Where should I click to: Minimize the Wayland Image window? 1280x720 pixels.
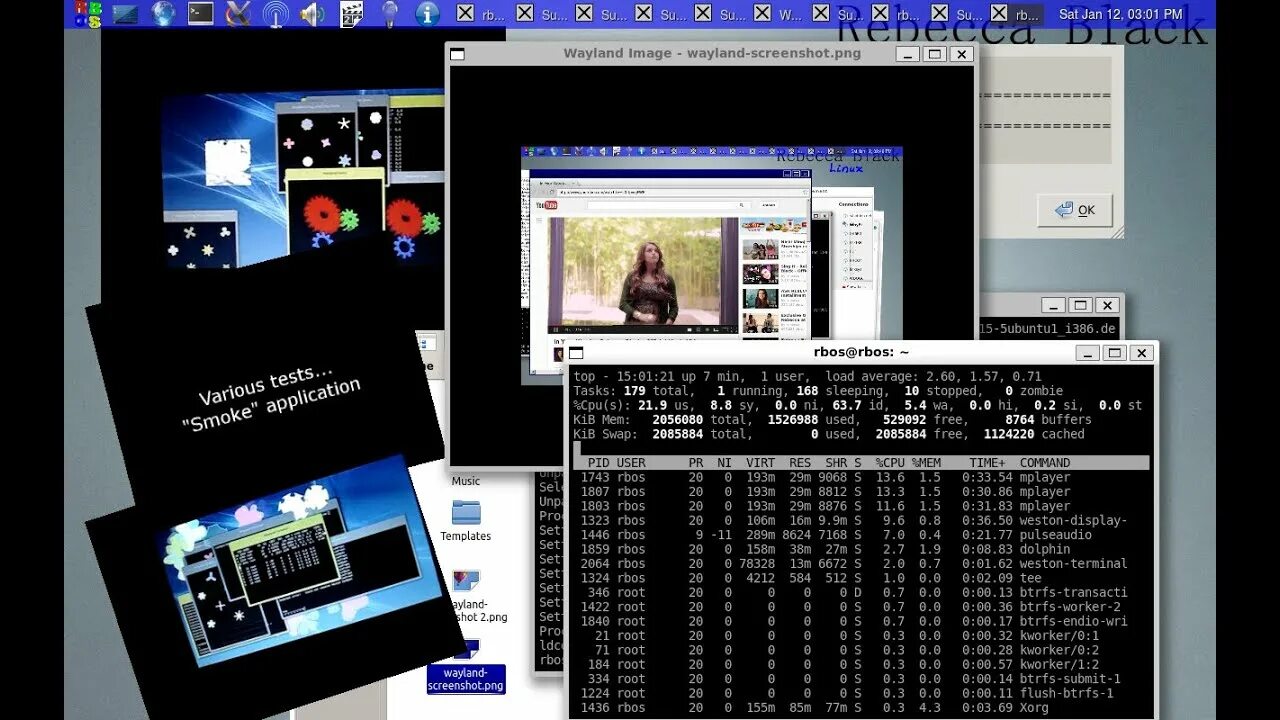[908, 54]
